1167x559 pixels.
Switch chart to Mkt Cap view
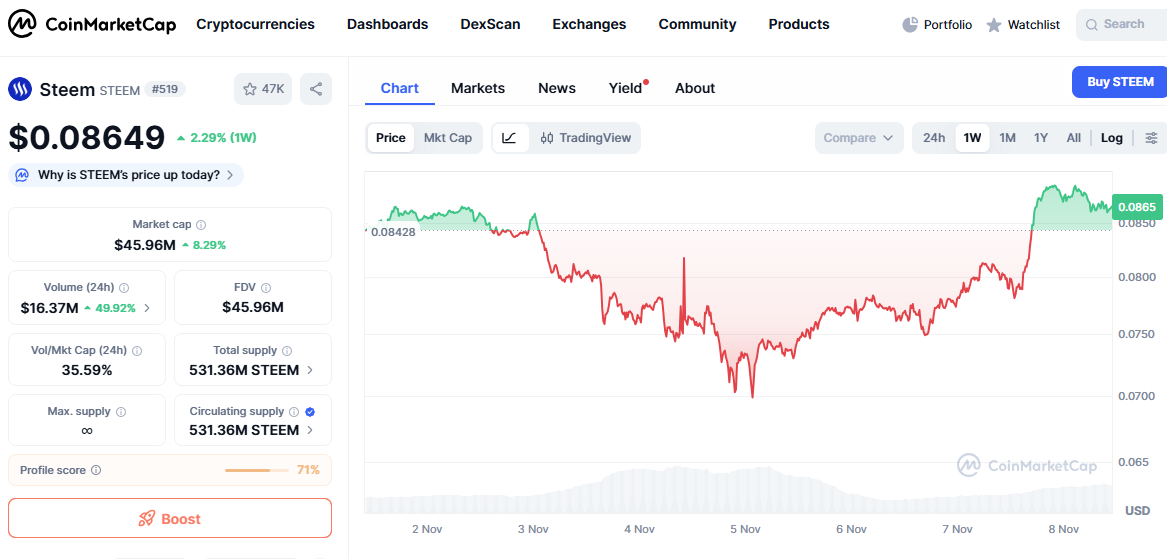(448, 138)
